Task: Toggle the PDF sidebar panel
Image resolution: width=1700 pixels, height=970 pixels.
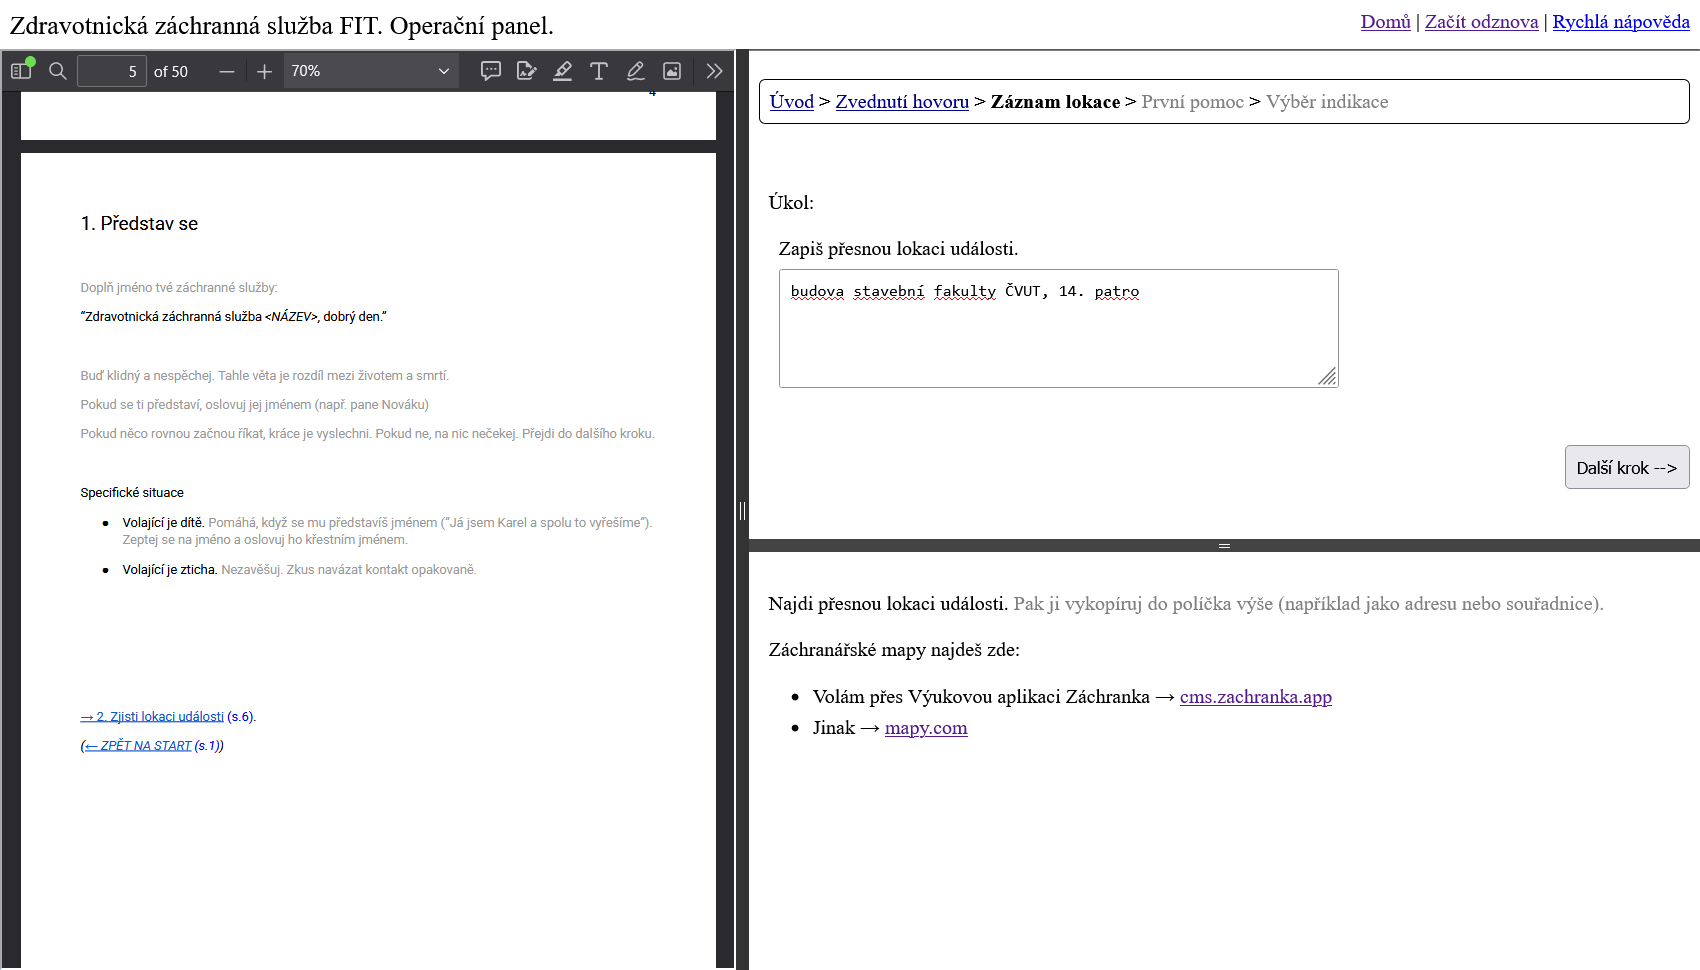Action: pos(21,71)
